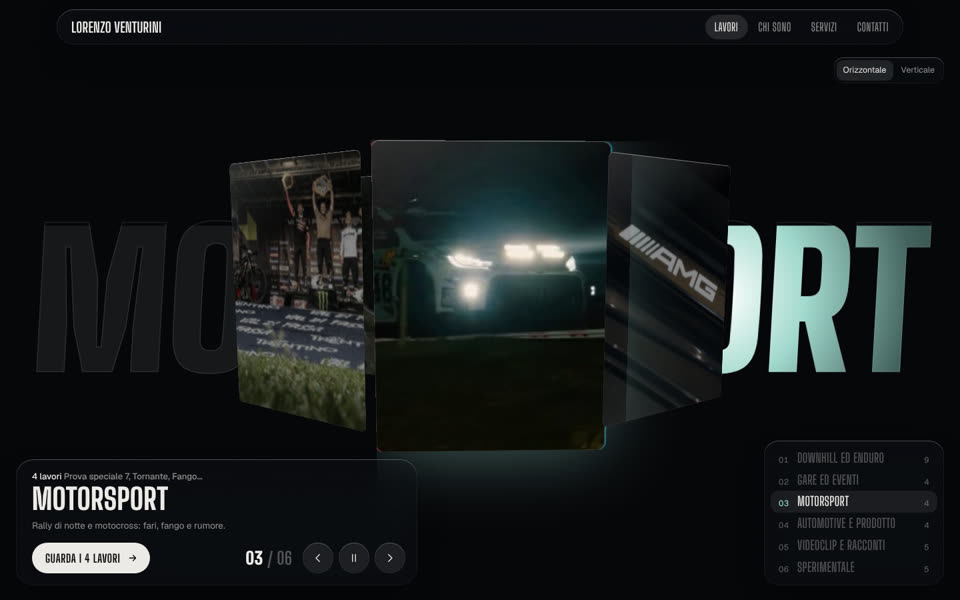This screenshot has height=600, width=960.
Task: Click the text 'Rally di notte e motocross: fari, fango e rumore.'
Action: click(x=129, y=525)
